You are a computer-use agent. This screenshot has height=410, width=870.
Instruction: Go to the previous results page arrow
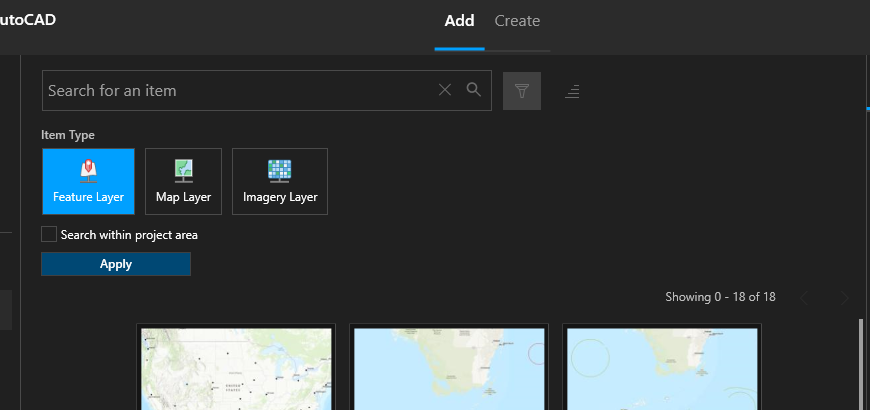pos(804,298)
